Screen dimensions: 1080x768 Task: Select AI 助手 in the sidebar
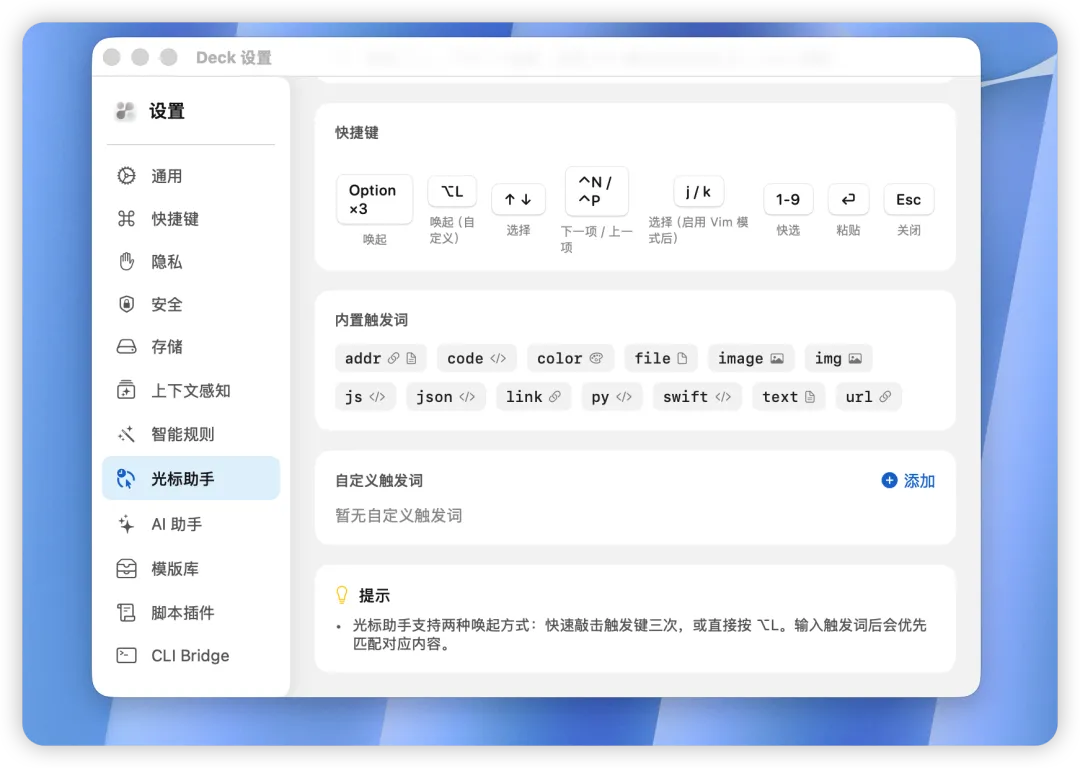[x=191, y=524]
